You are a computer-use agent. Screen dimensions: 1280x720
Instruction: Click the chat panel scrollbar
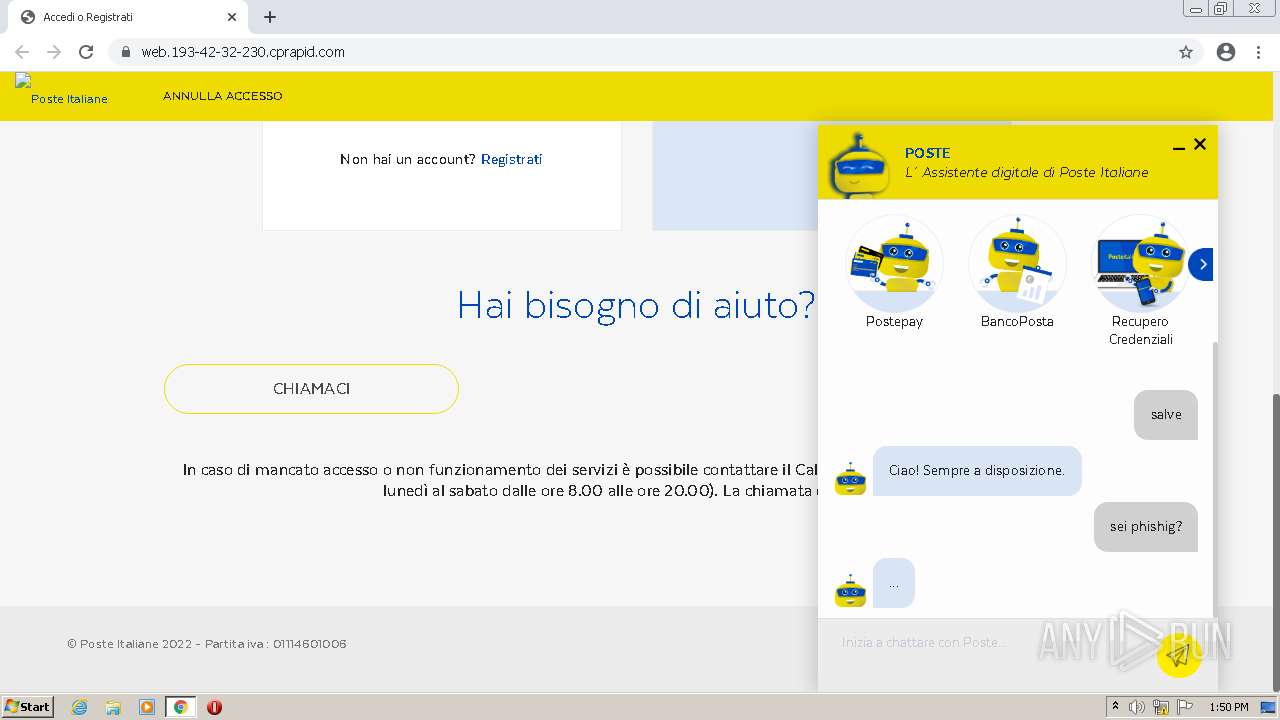[x=1215, y=478]
